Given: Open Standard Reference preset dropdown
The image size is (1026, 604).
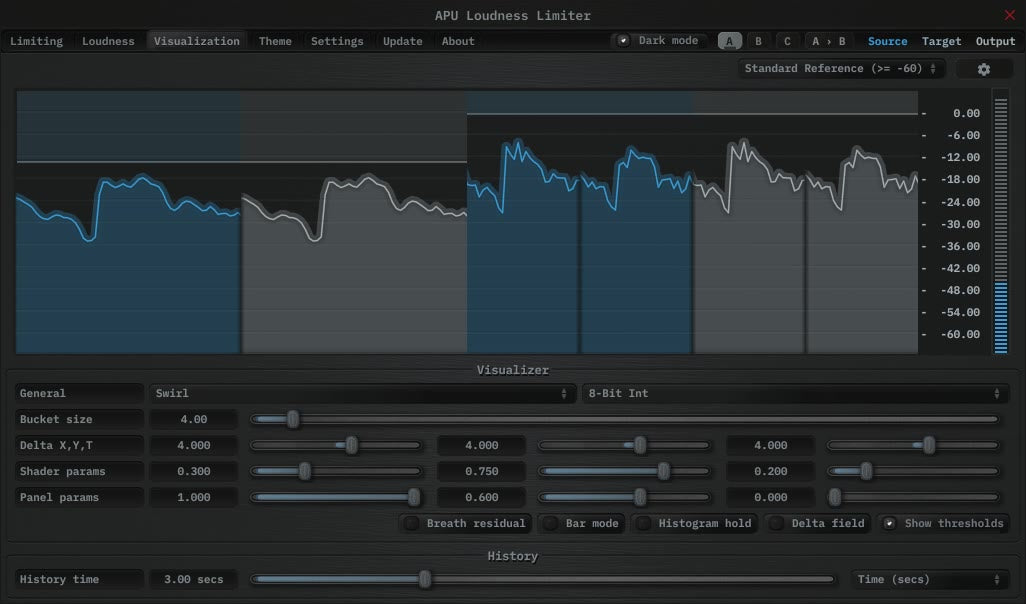Looking at the screenshot, I should tap(841, 69).
